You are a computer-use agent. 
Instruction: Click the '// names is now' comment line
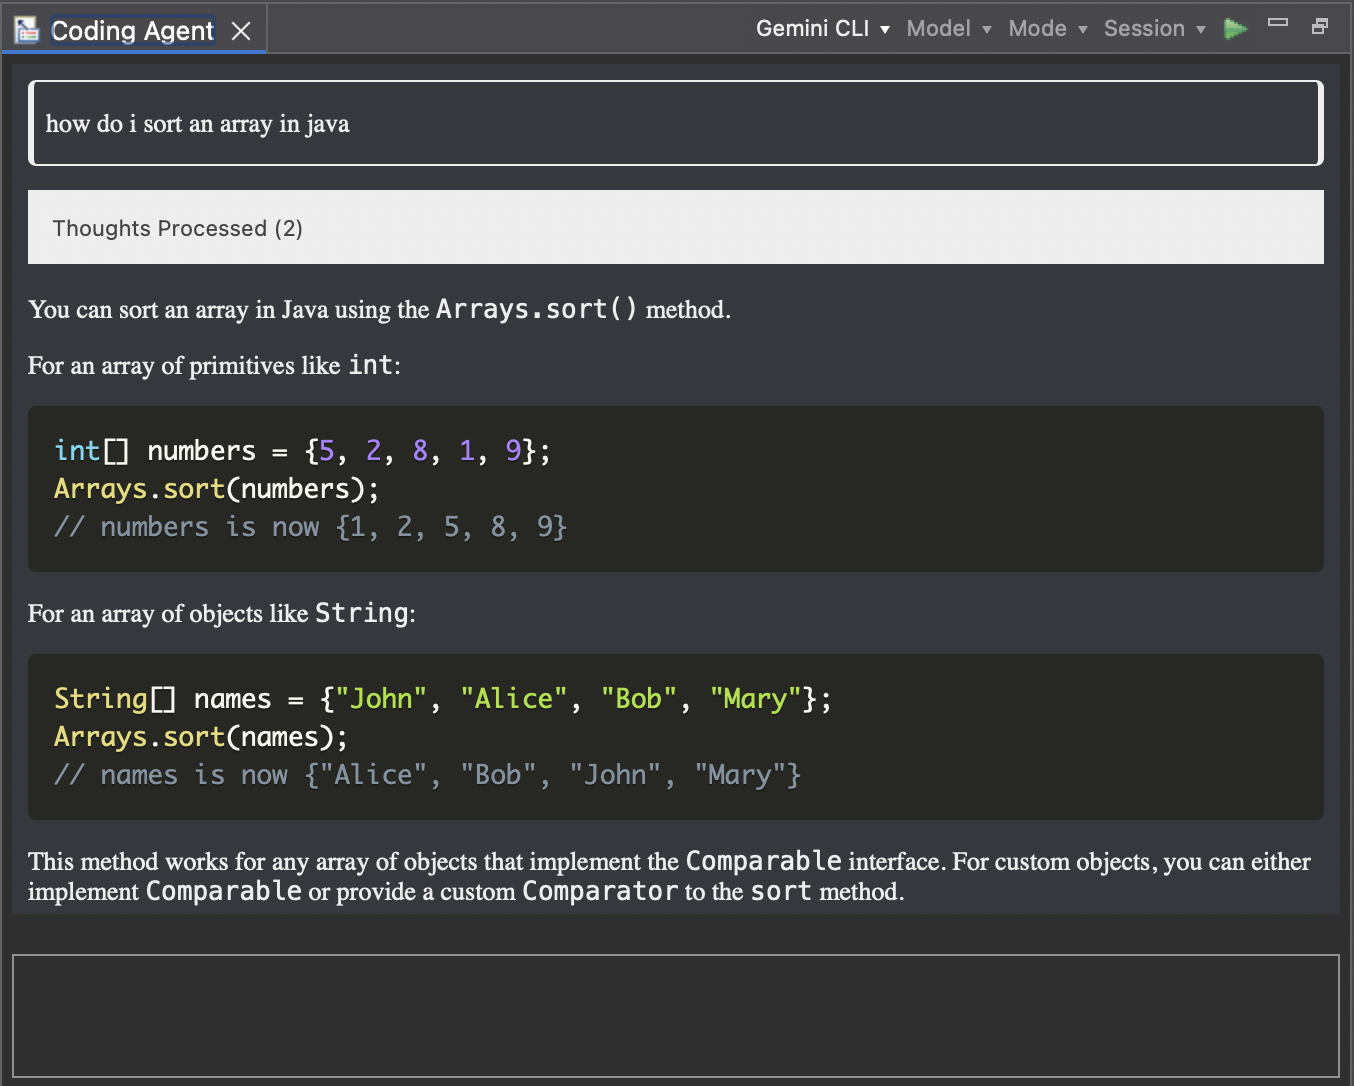427,775
